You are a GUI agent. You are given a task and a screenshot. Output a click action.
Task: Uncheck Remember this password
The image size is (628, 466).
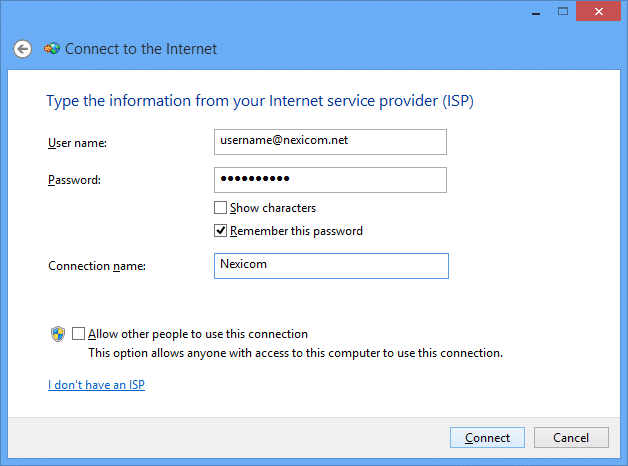click(x=220, y=231)
